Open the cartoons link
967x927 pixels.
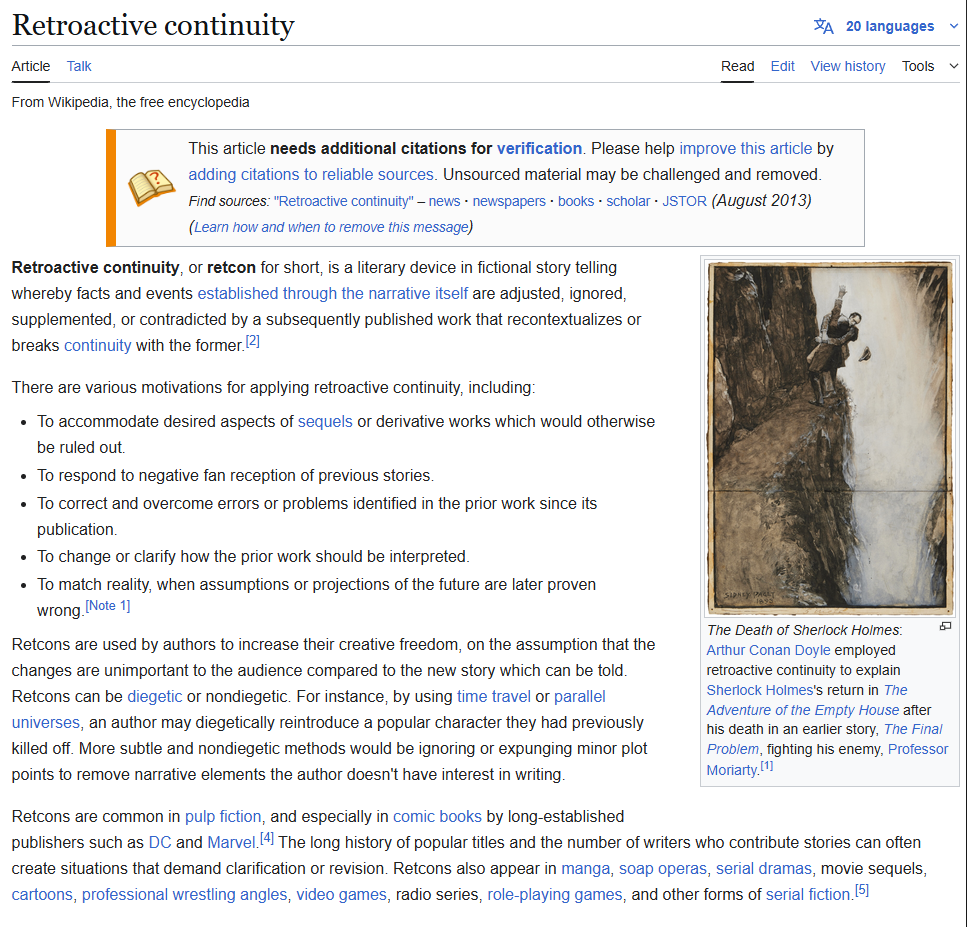coord(42,894)
